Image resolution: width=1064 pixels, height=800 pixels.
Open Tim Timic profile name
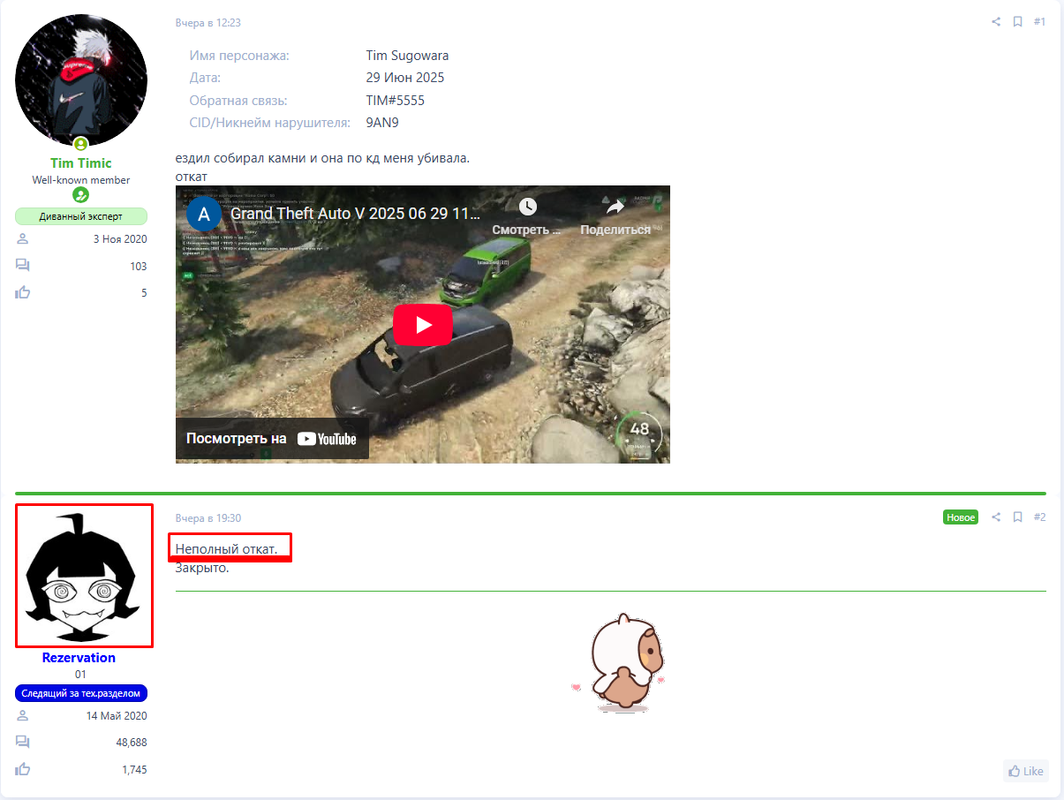click(81, 163)
